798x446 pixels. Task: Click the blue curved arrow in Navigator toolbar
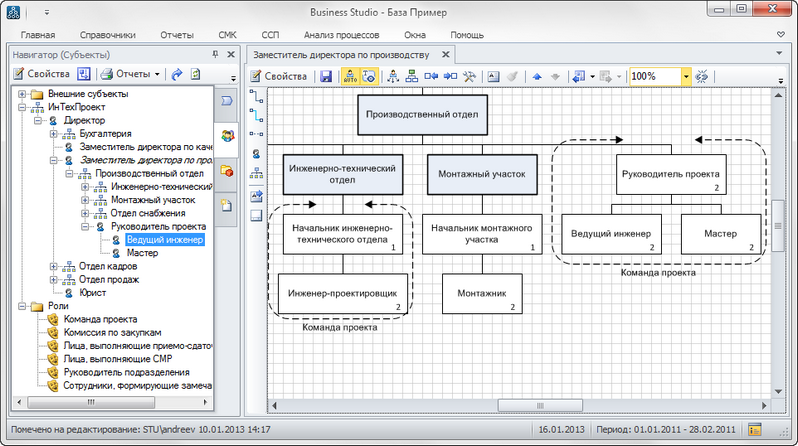pos(177,74)
